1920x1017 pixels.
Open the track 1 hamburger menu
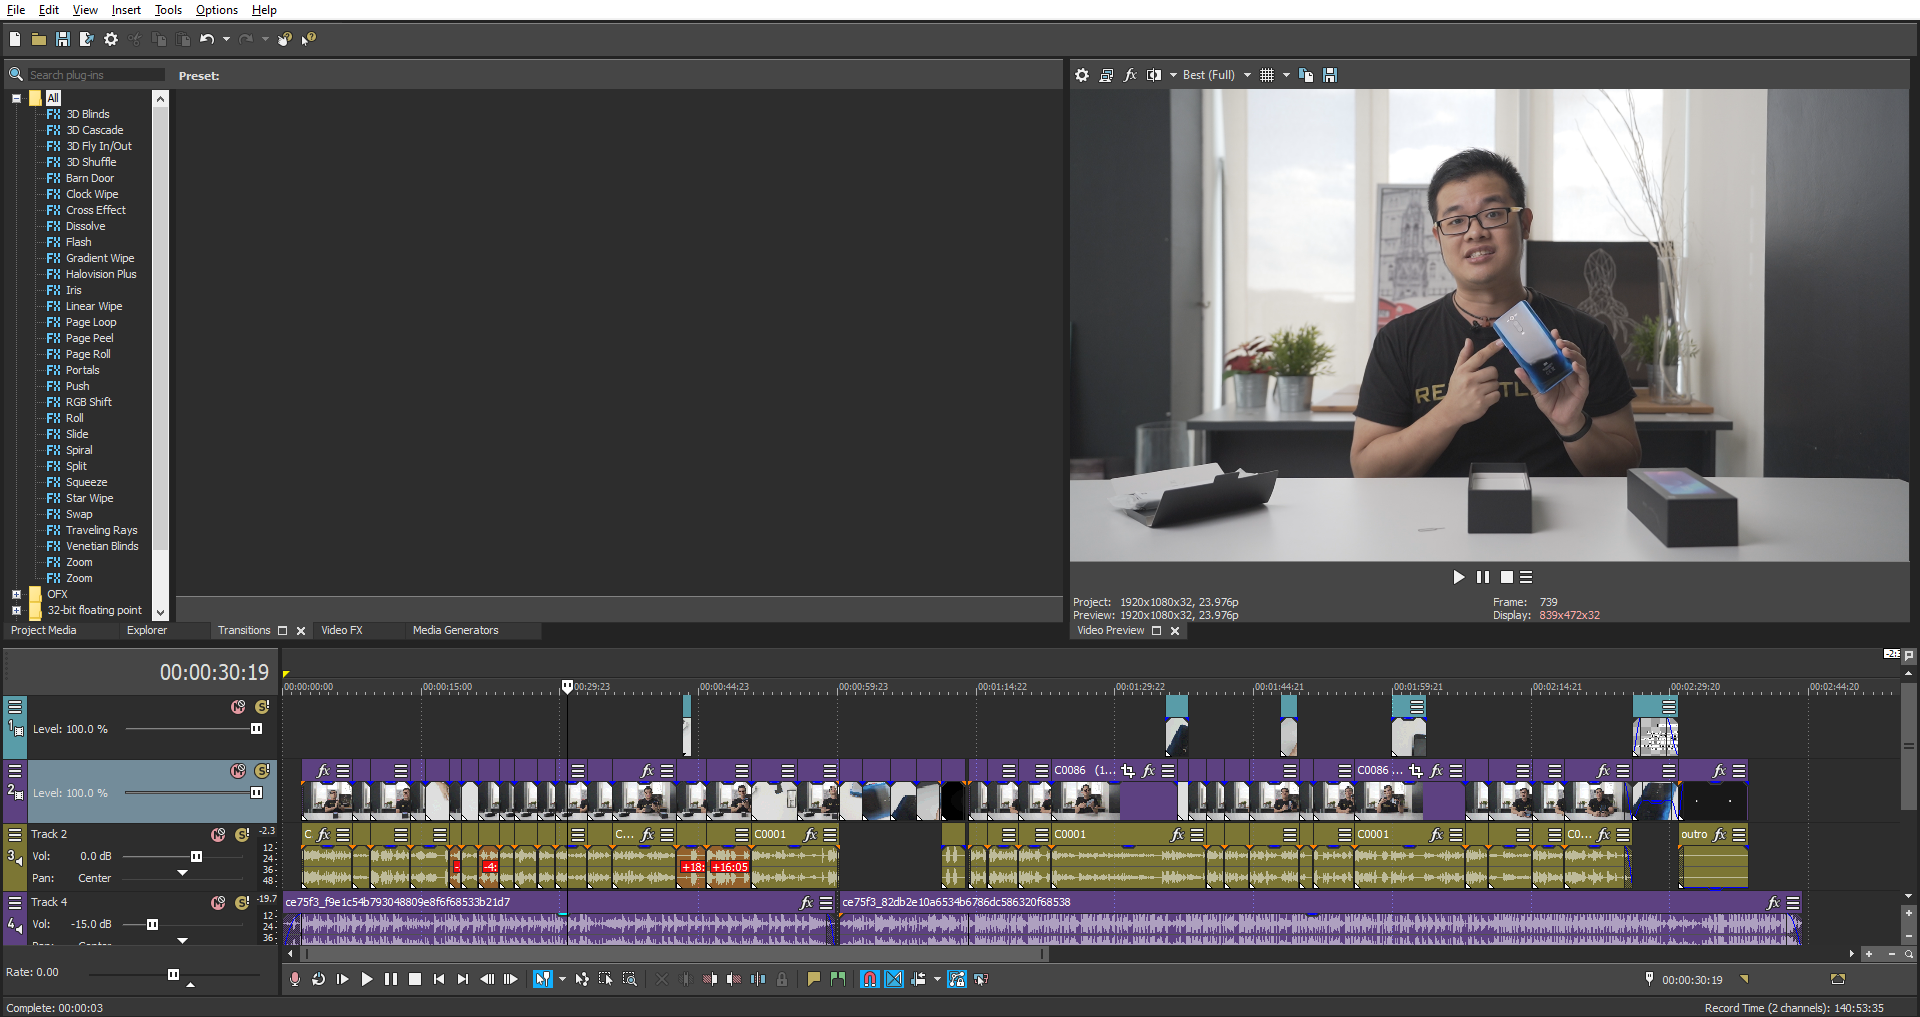pos(15,707)
